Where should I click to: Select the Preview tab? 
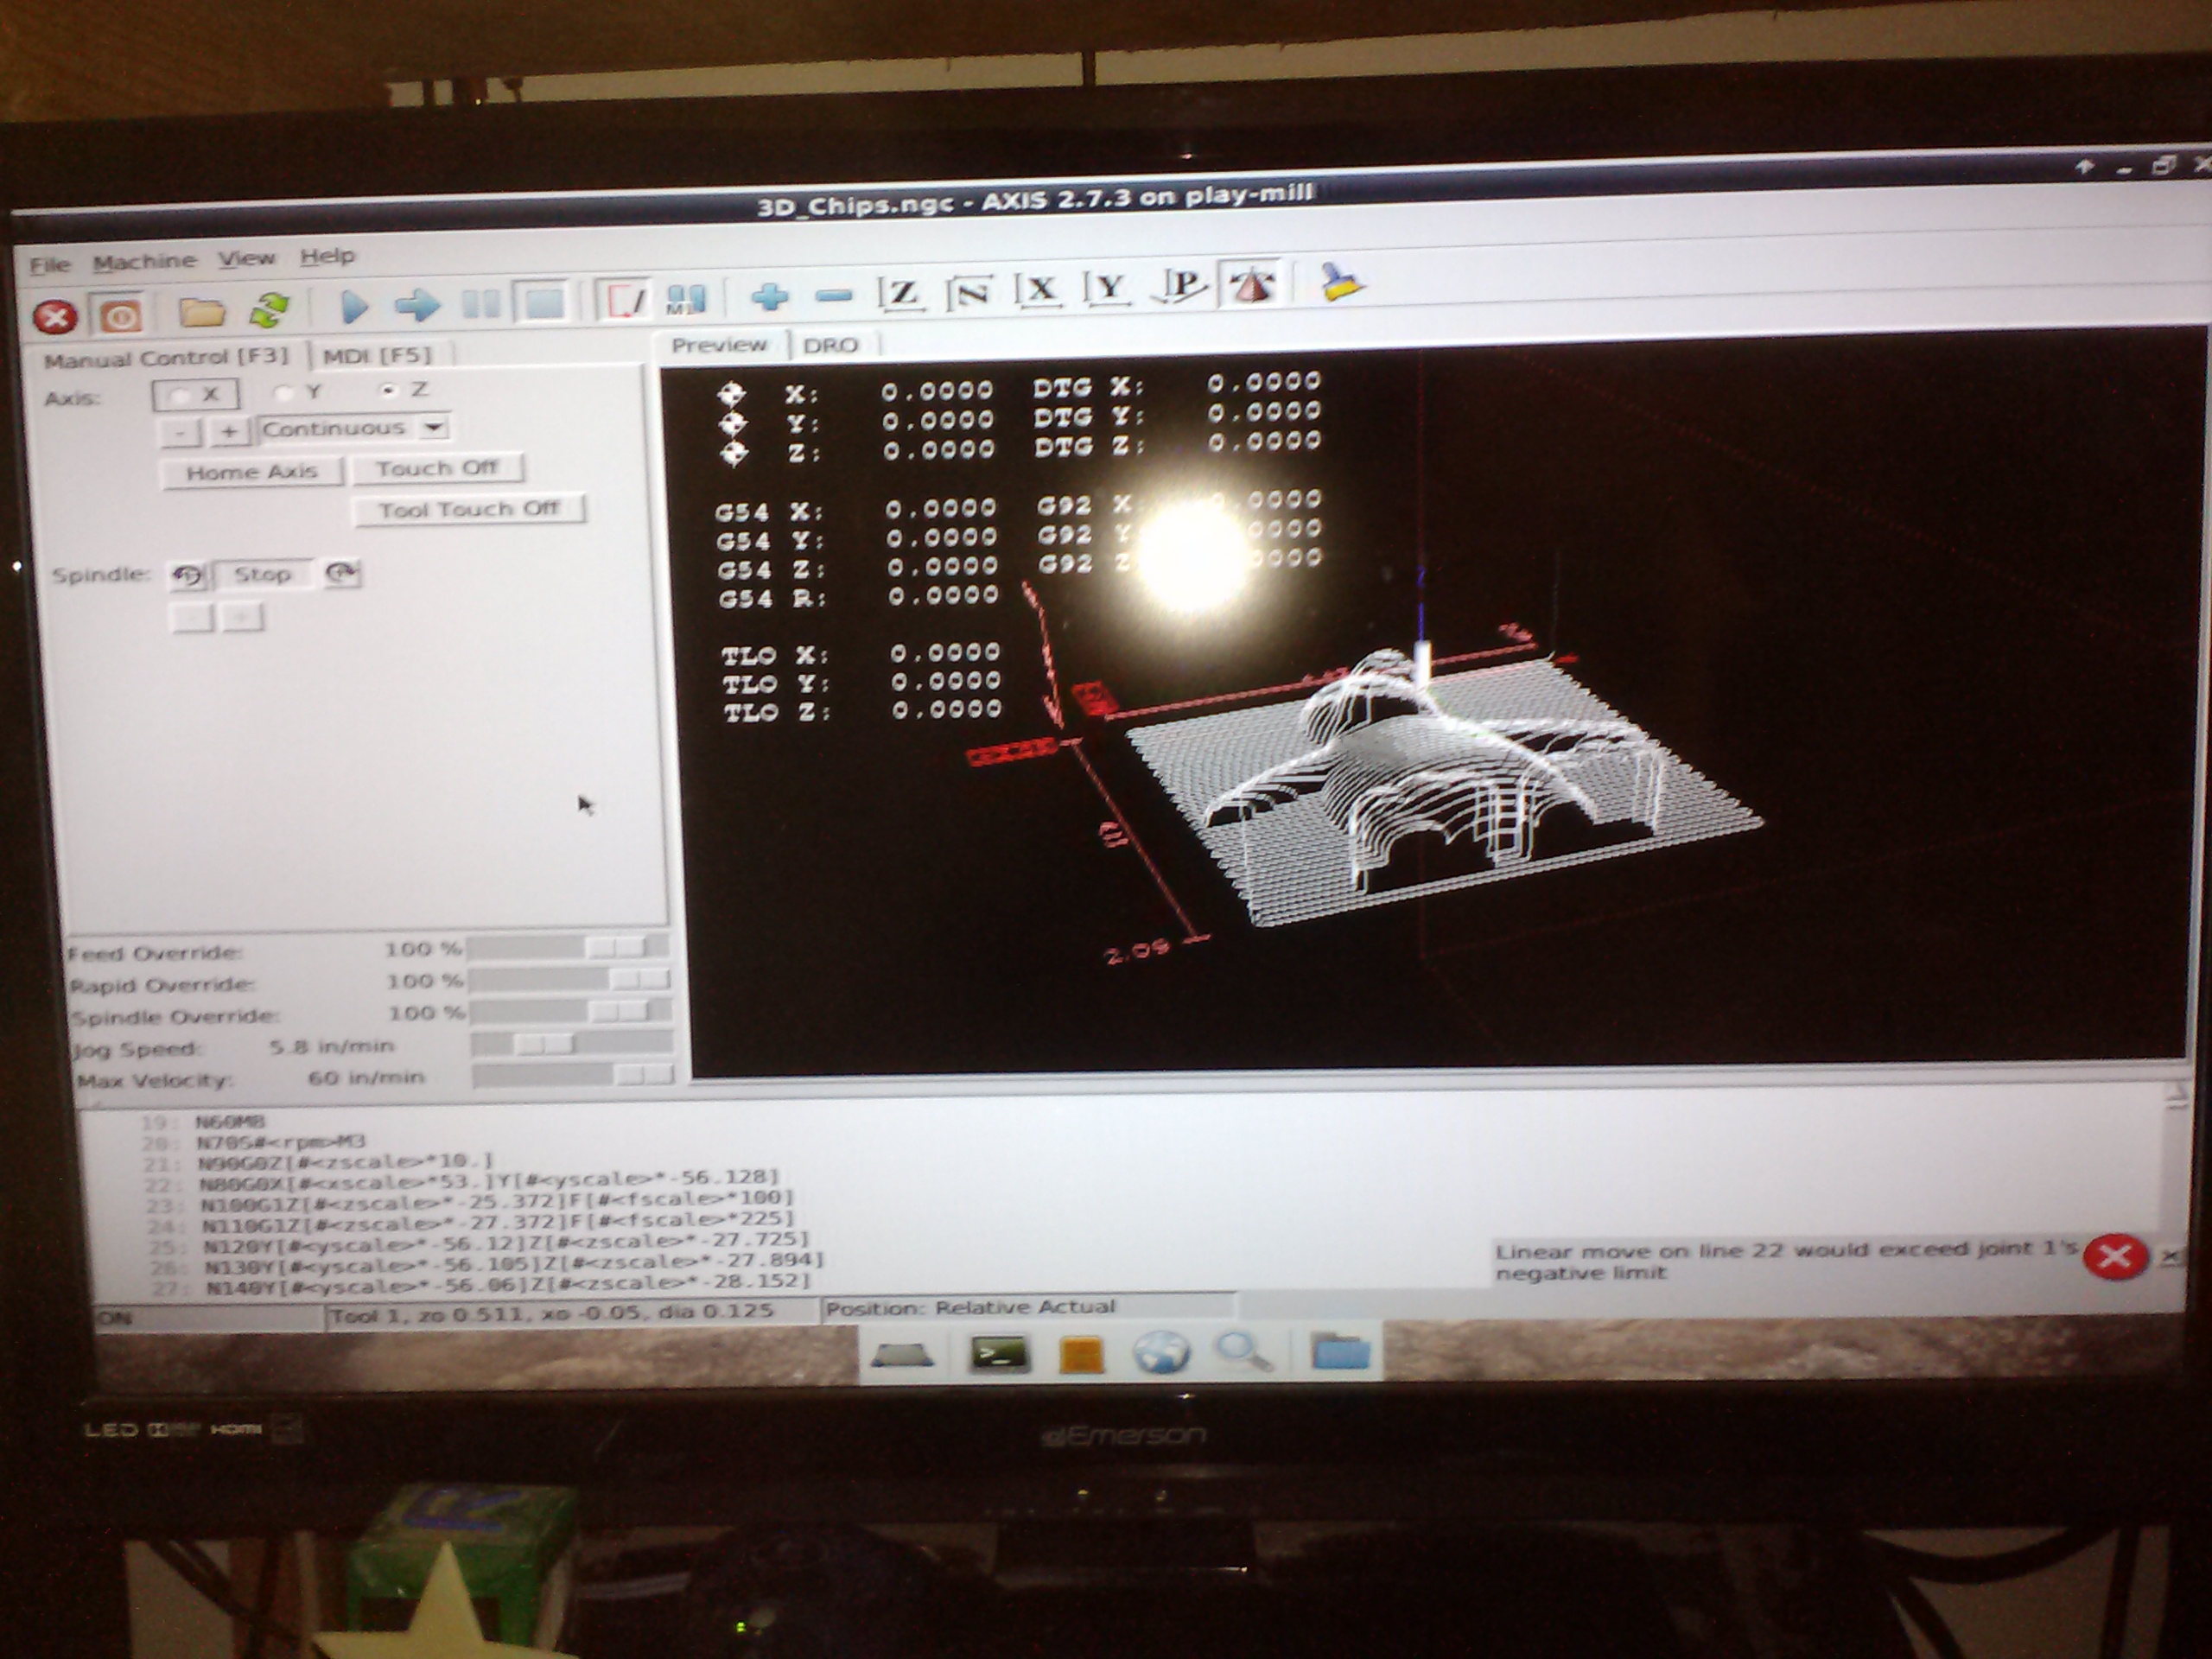(x=719, y=345)
